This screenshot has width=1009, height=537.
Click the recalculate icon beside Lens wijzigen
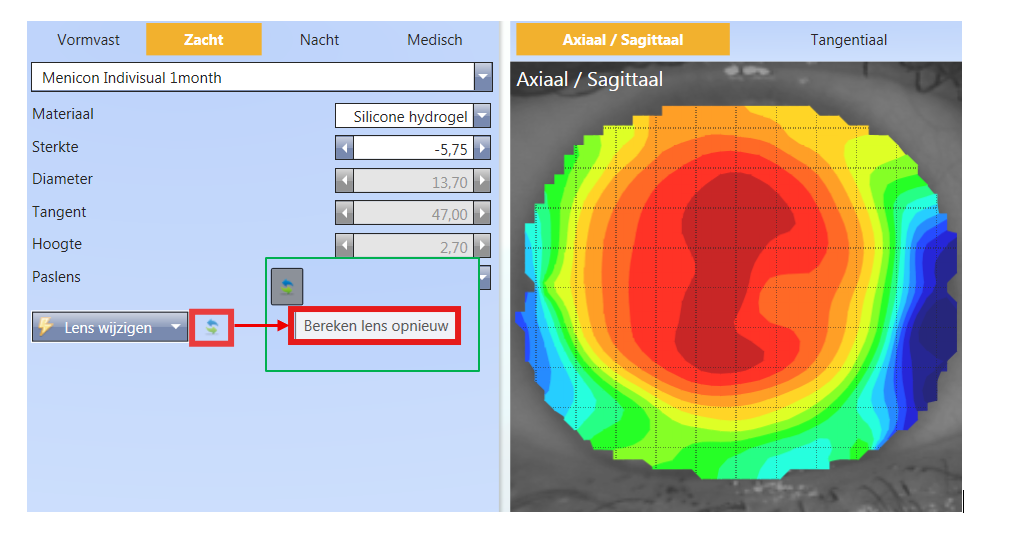[211, 327]
